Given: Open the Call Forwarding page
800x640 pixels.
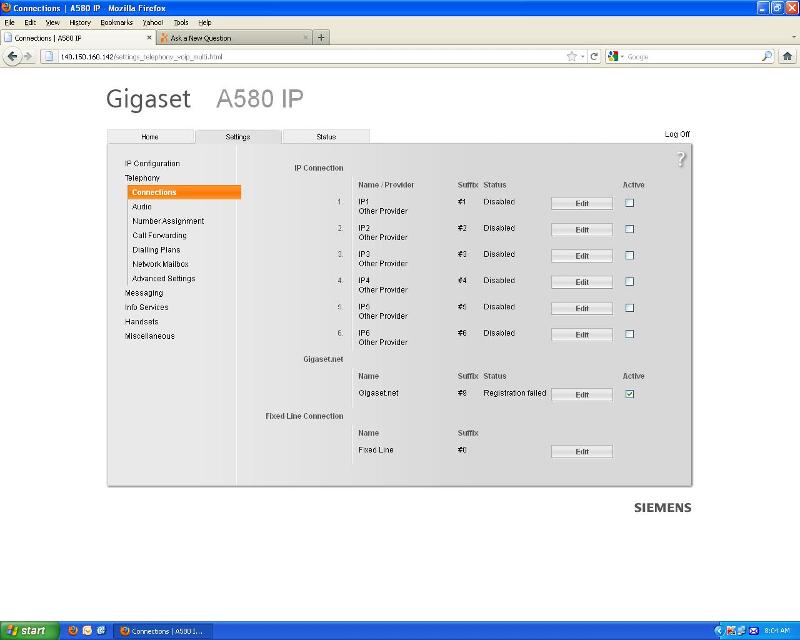Looking at the screenshot, I should [x=159, y=235].
